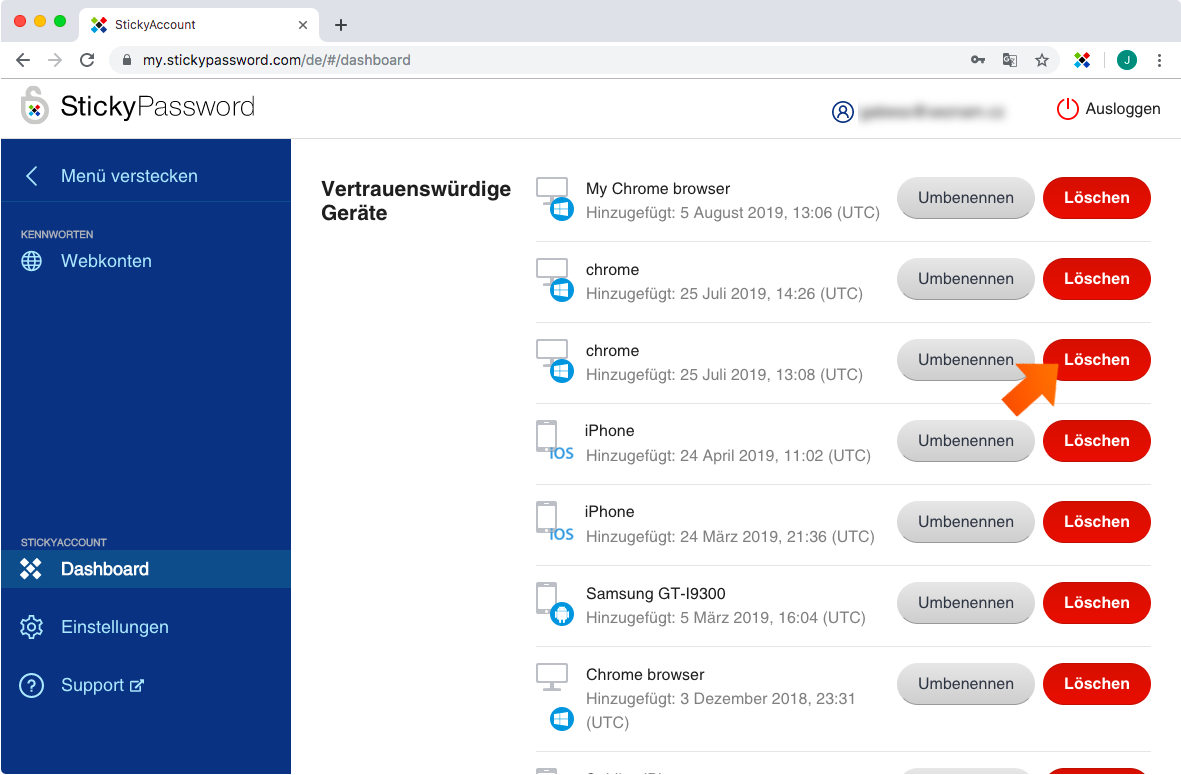Open saved passwords key icon
This screenshot has width=1181, height=775.
pos(978,60)
